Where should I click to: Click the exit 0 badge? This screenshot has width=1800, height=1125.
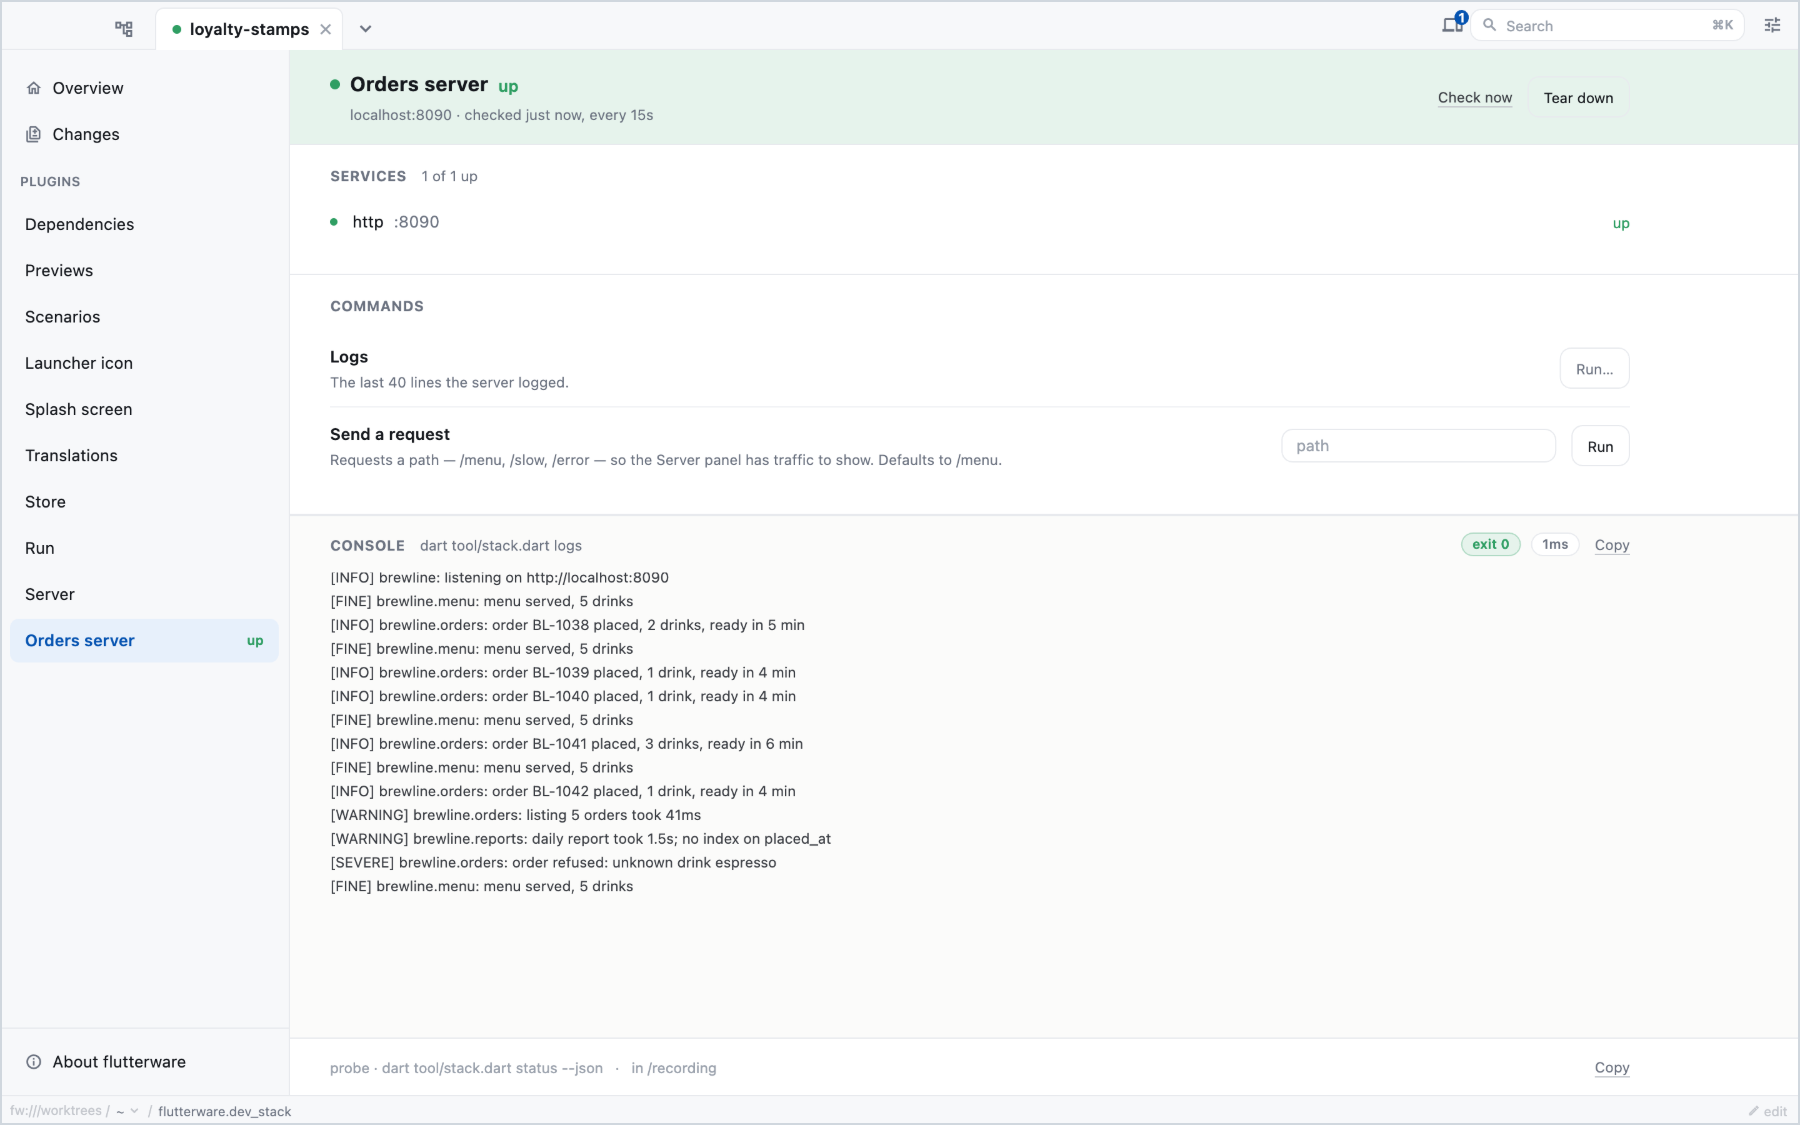1490,544
